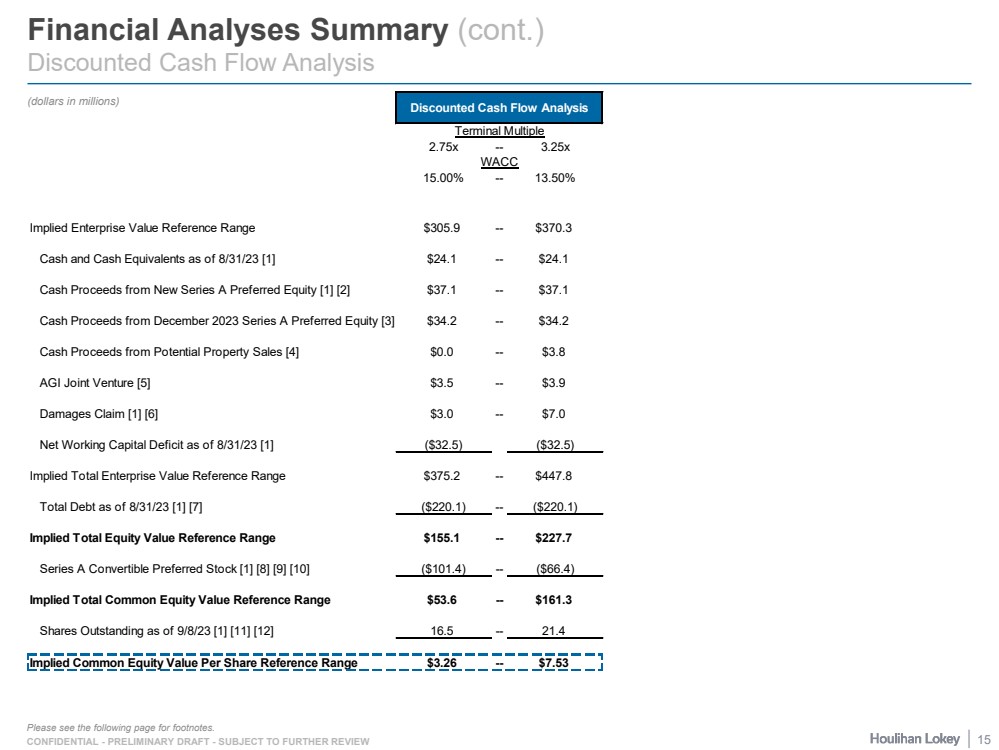
Task: Select the $3.26 per share value
Action: coord(442,663)
